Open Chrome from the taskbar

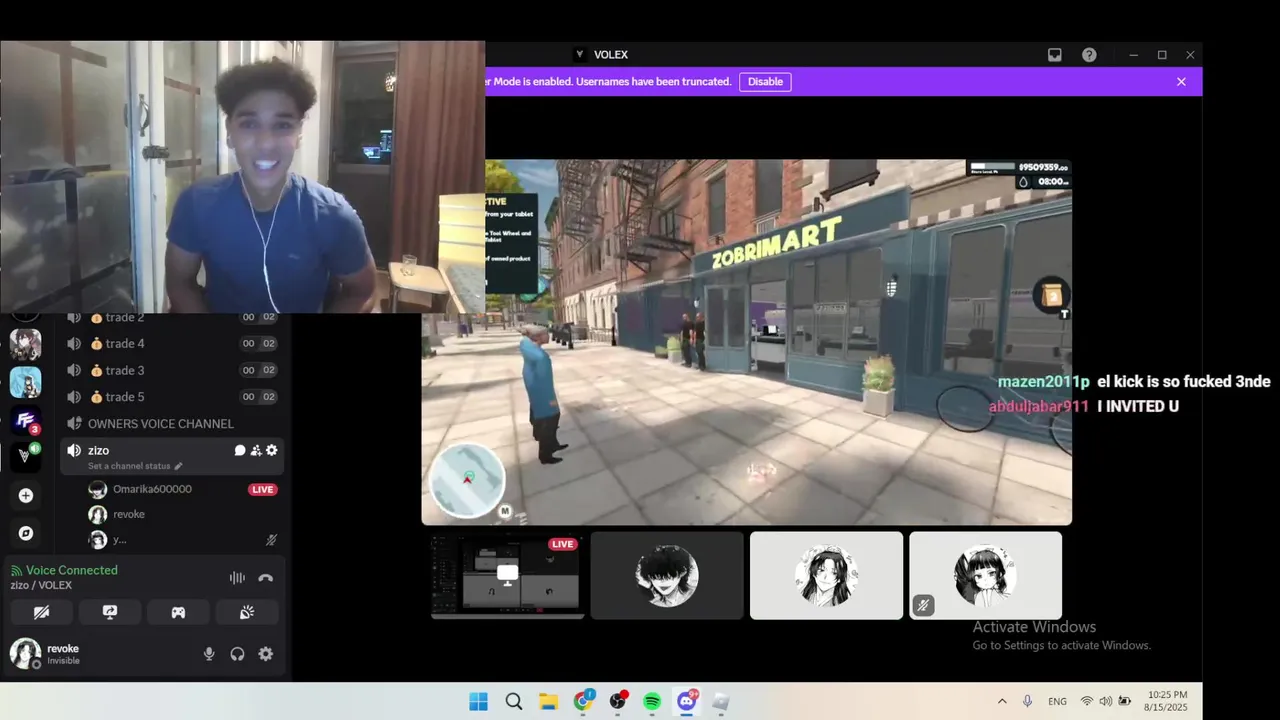point(583,702)
